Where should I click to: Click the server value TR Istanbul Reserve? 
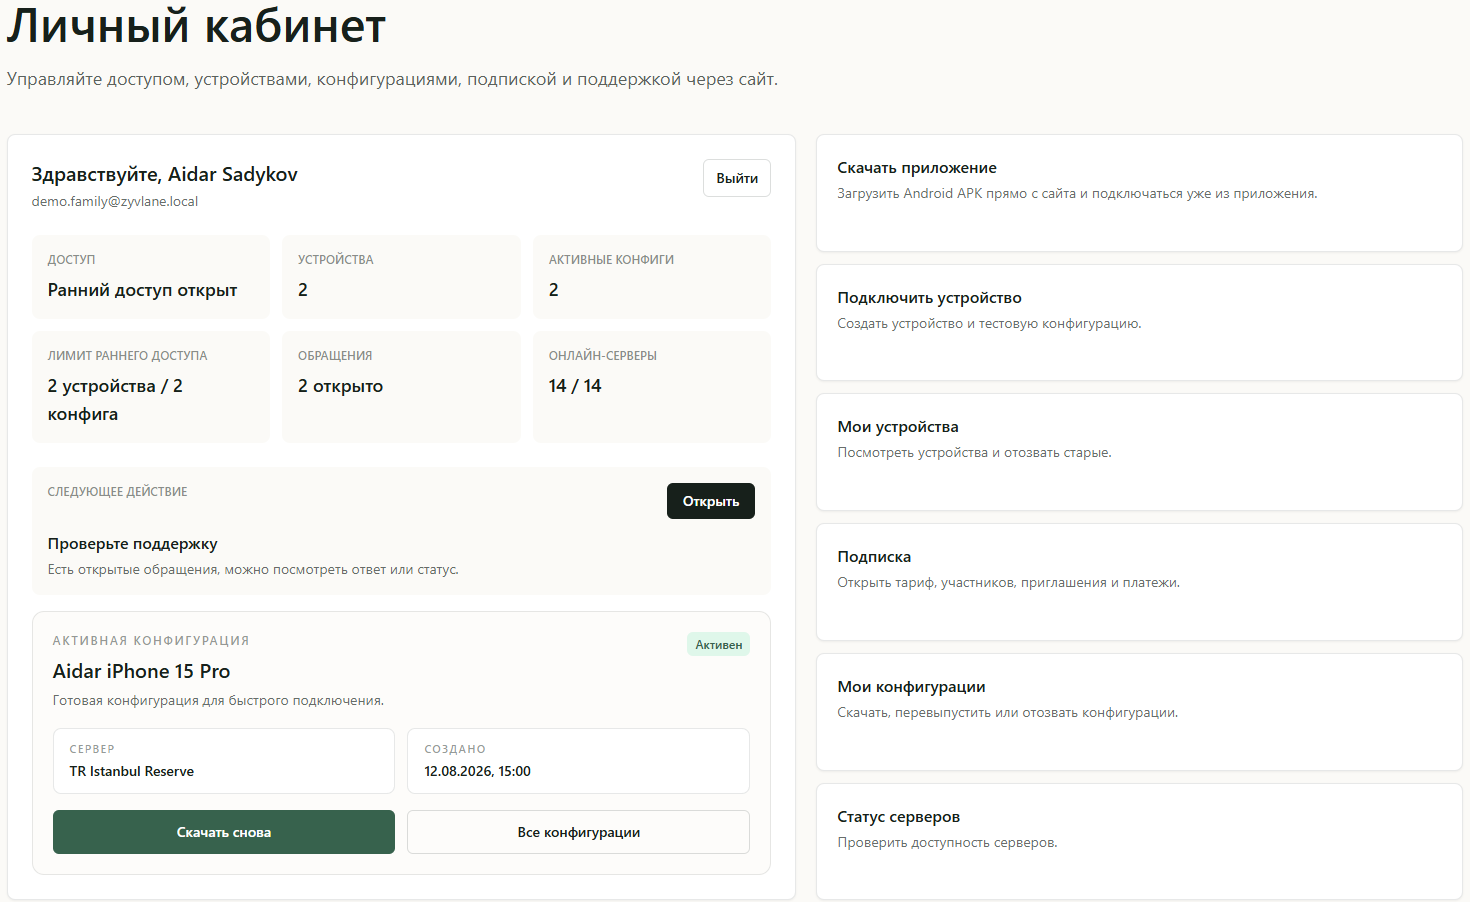[132, 771]
